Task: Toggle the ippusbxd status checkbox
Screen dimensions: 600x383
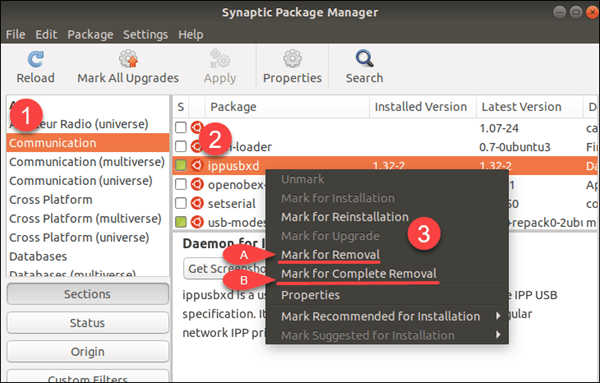Action: (x=181, y=165)
